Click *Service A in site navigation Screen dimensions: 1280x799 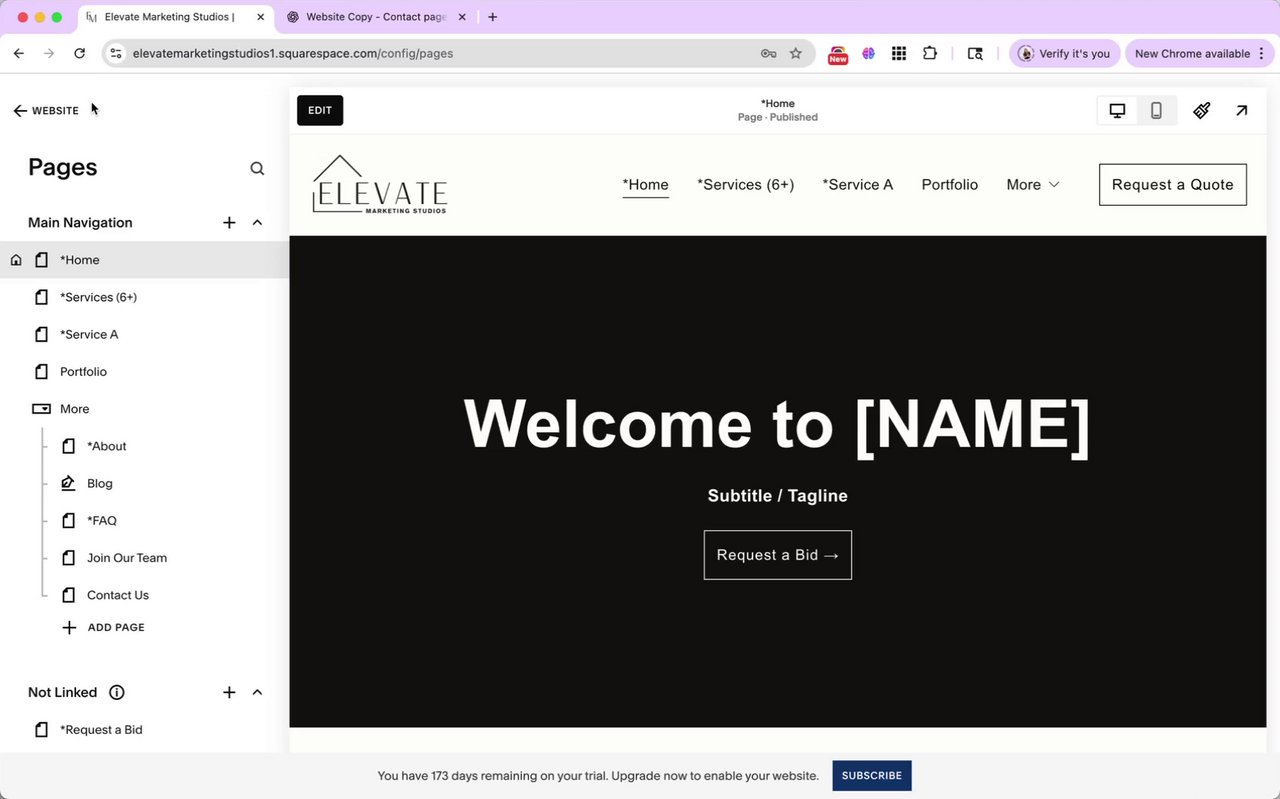(857, 184)
